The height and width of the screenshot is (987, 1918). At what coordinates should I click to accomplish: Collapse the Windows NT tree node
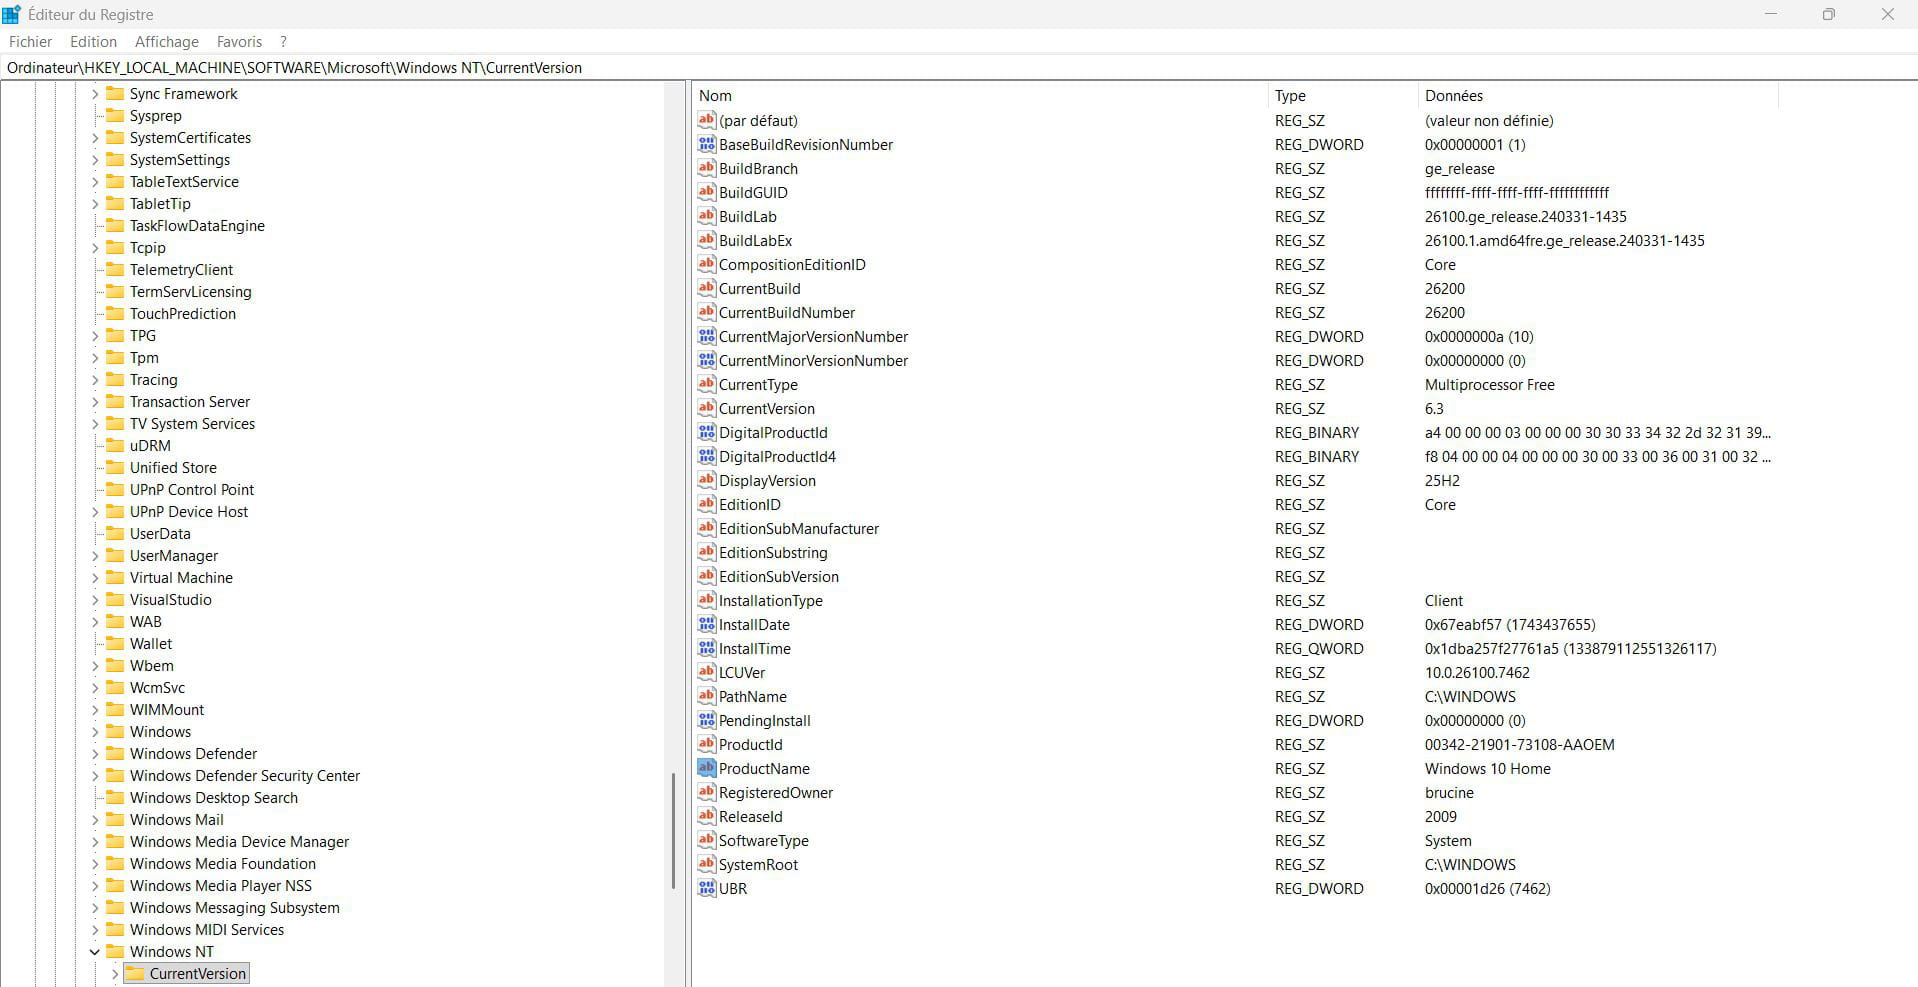(x=95, y=952)
